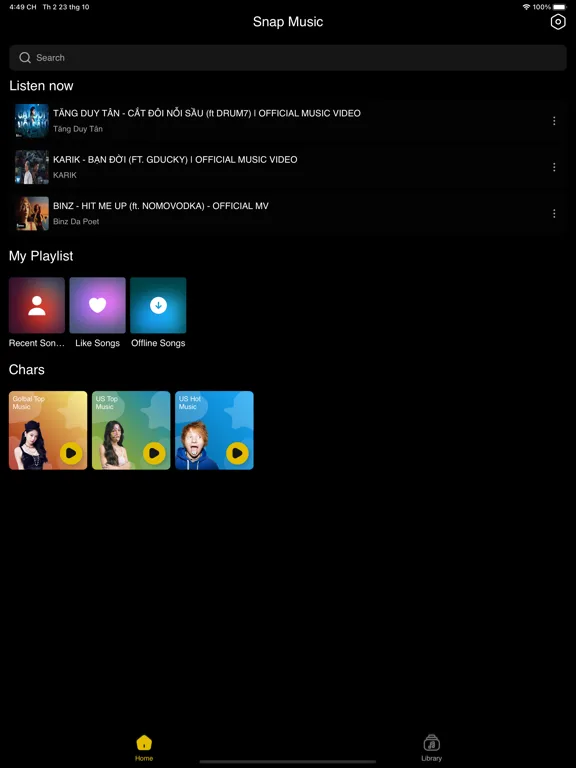The image size is (576, 768).
Task: Click the Search input field
Action: tap(288, 58)
